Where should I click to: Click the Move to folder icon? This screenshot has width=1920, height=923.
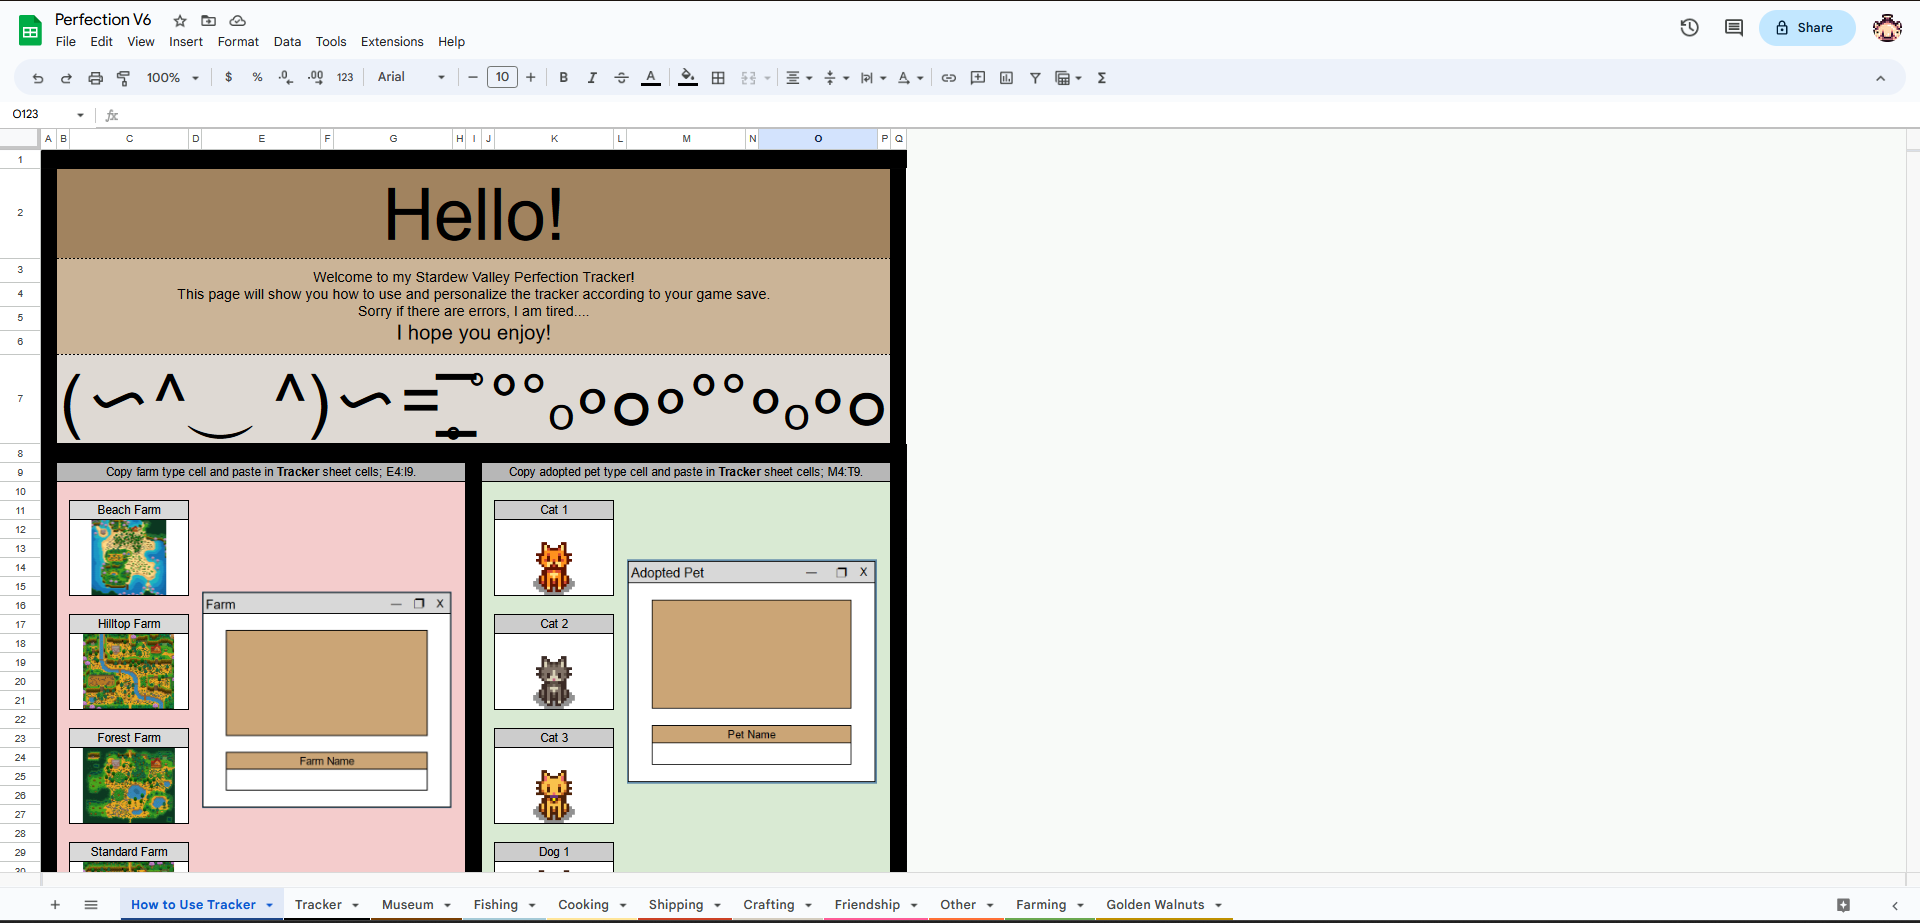(208, 20)
